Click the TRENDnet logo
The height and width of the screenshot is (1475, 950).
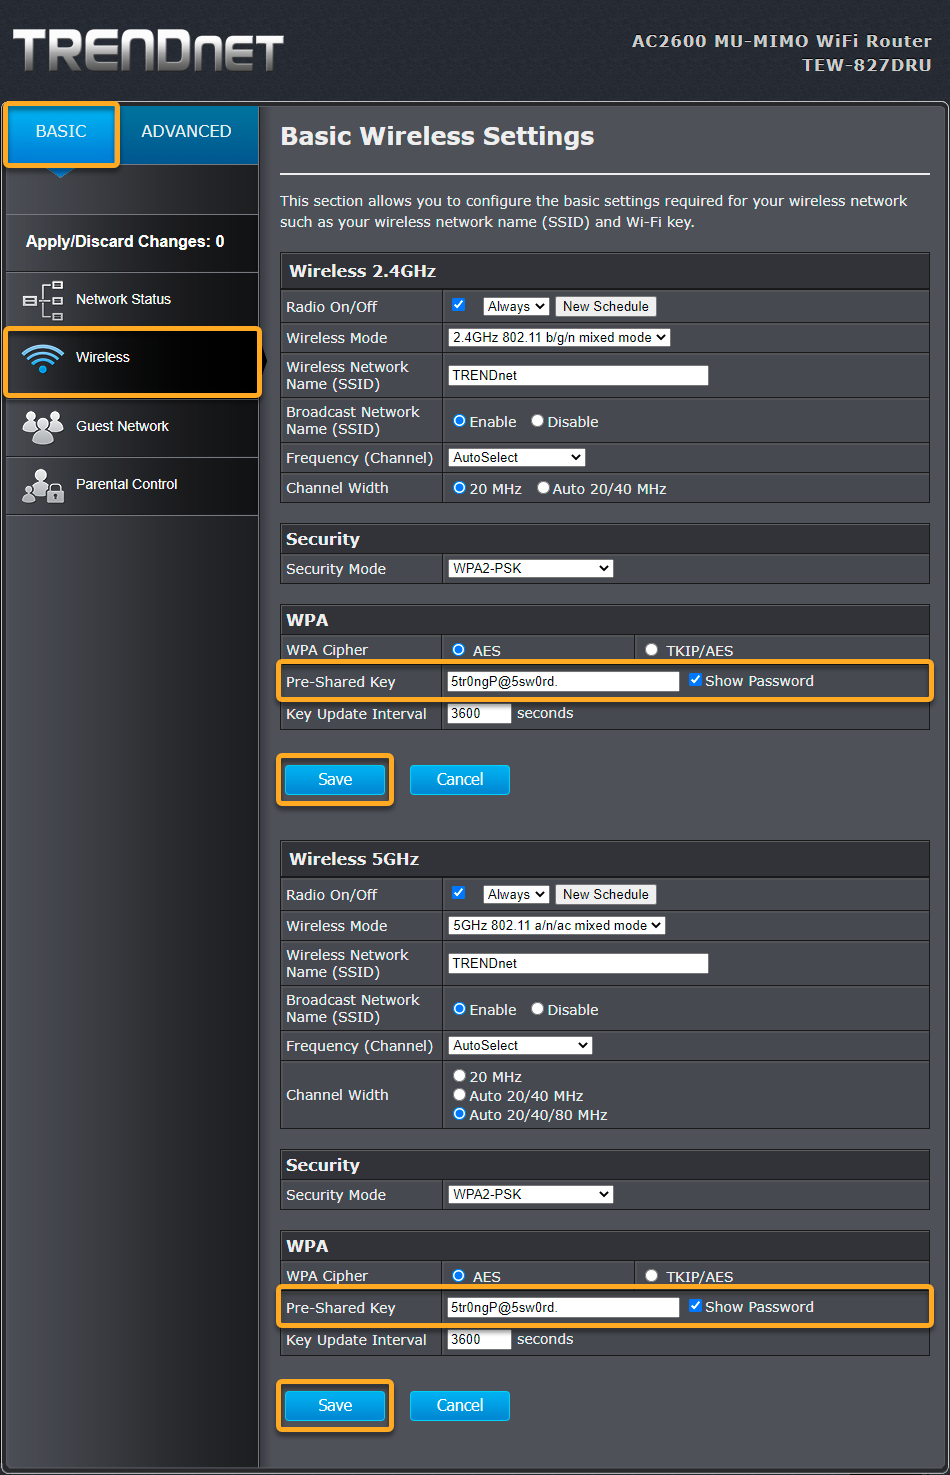[148, 50]
